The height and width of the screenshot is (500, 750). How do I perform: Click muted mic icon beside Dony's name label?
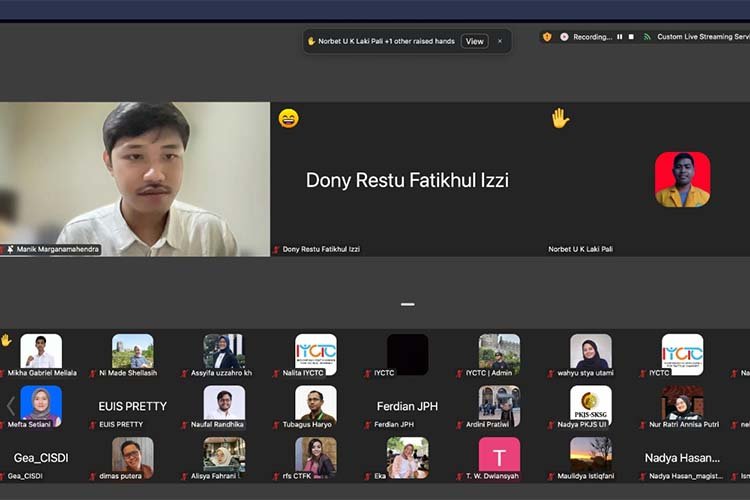point(276,249)
